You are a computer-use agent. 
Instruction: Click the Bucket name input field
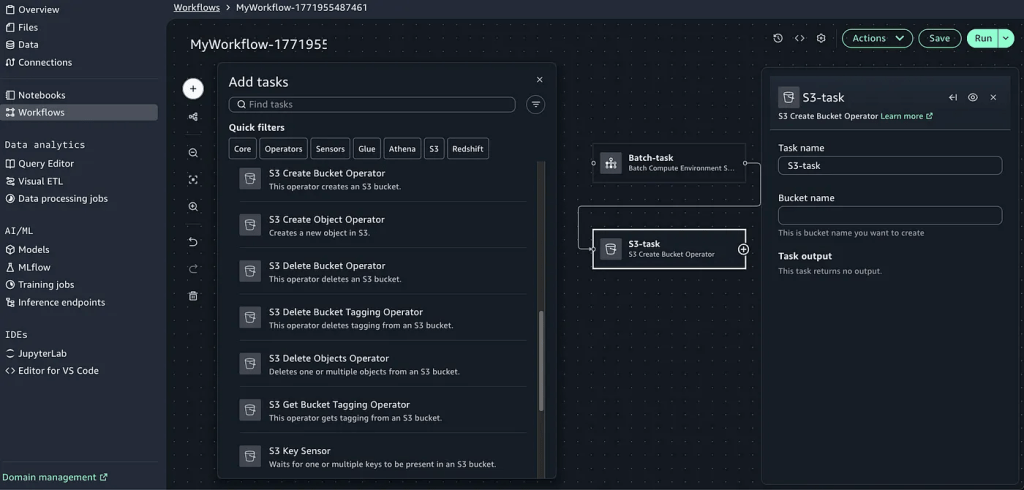890,215
